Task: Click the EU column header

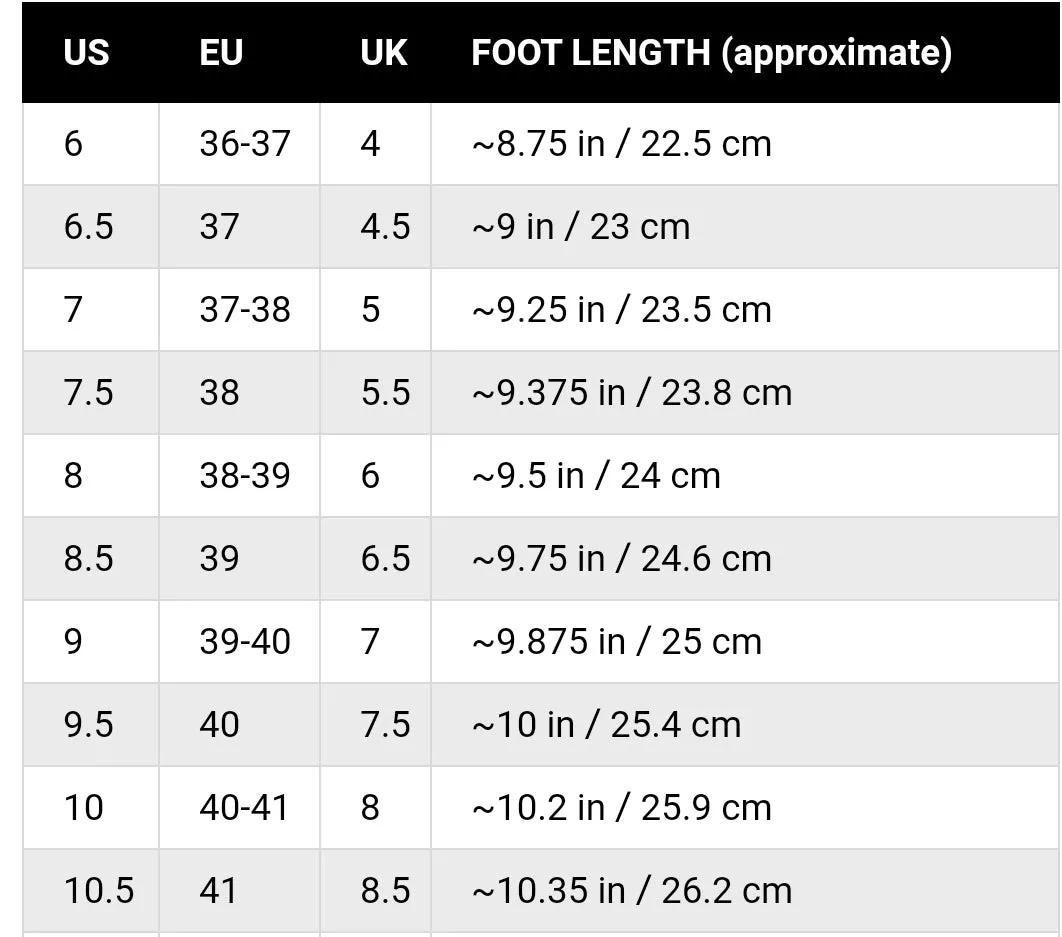Action: (221, 52)
